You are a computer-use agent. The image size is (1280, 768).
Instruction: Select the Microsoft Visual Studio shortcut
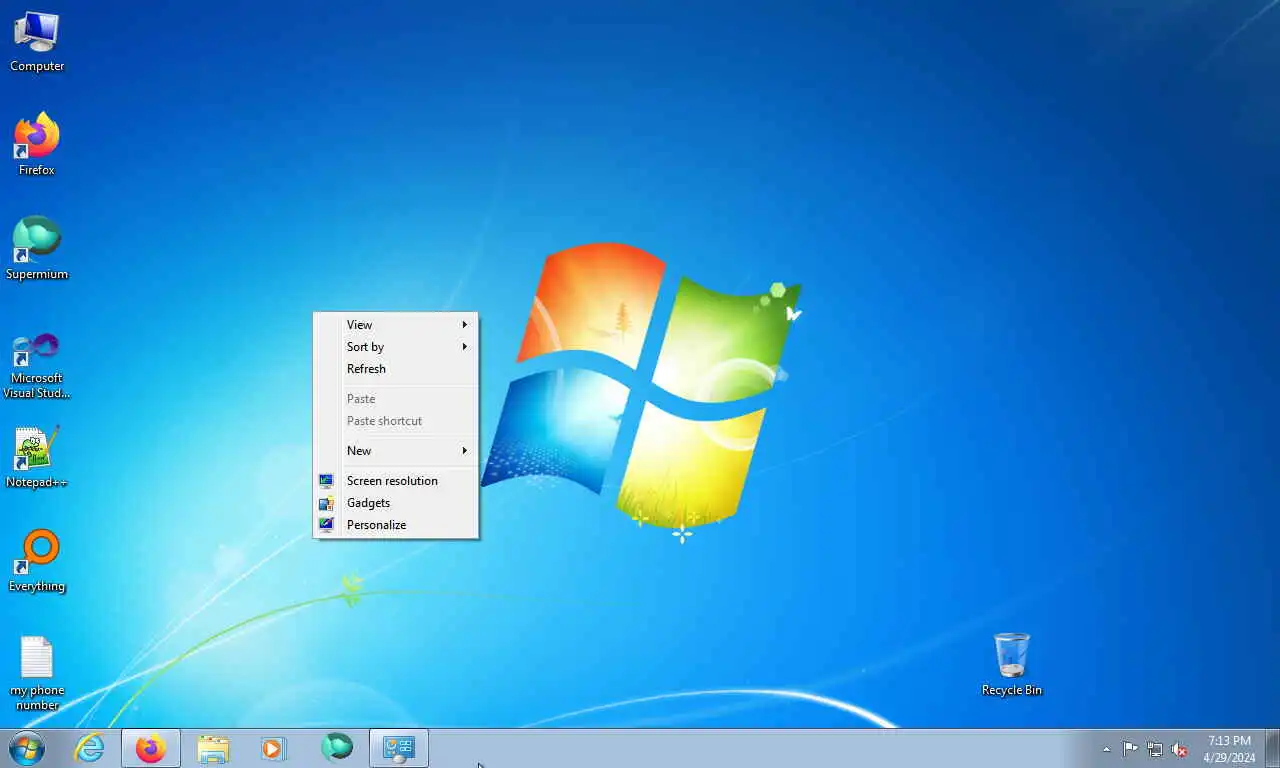pos(37,365)
